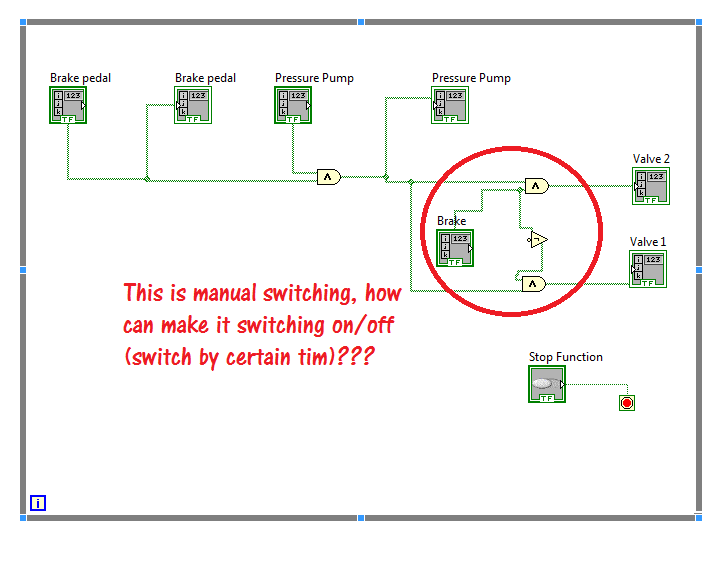
Task: Click the 'Valve 1' label
Action: (x=648, y=242)
